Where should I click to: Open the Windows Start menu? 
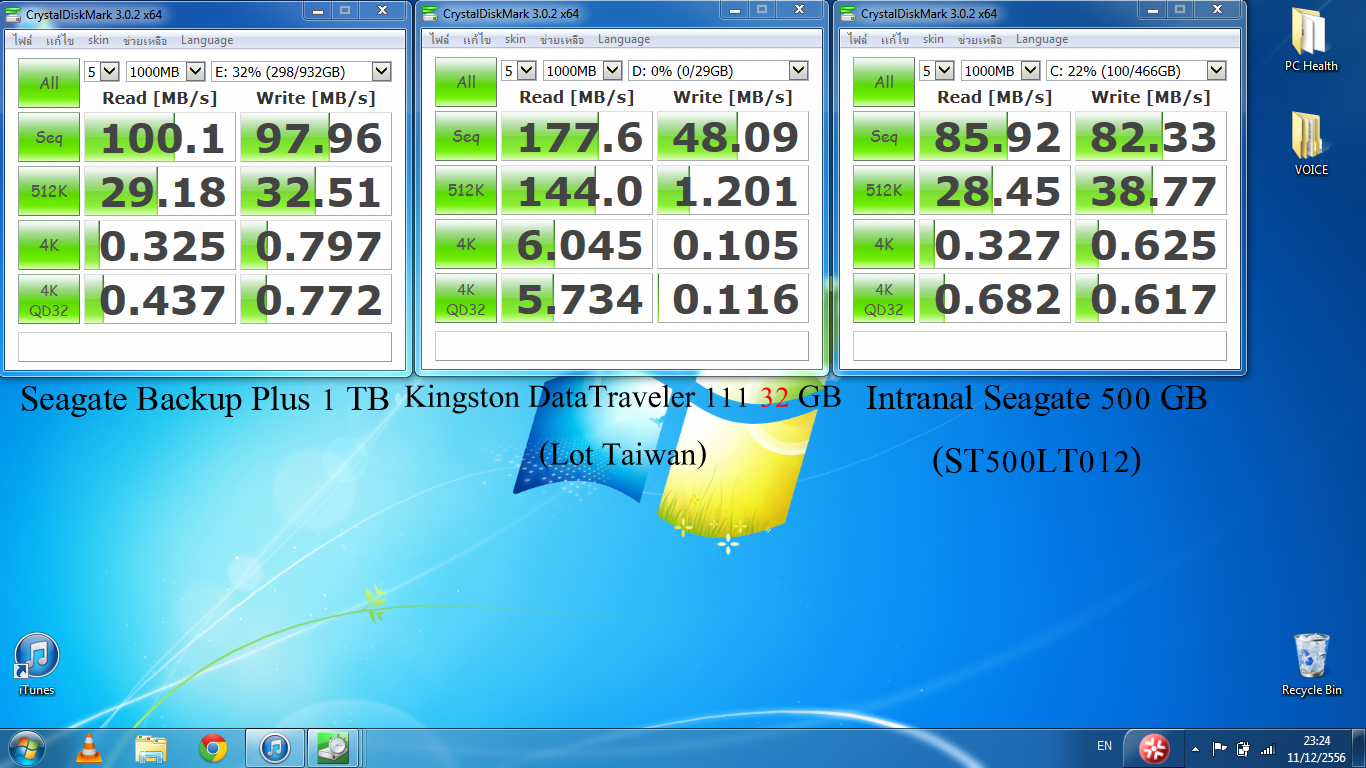coord(26,747)
